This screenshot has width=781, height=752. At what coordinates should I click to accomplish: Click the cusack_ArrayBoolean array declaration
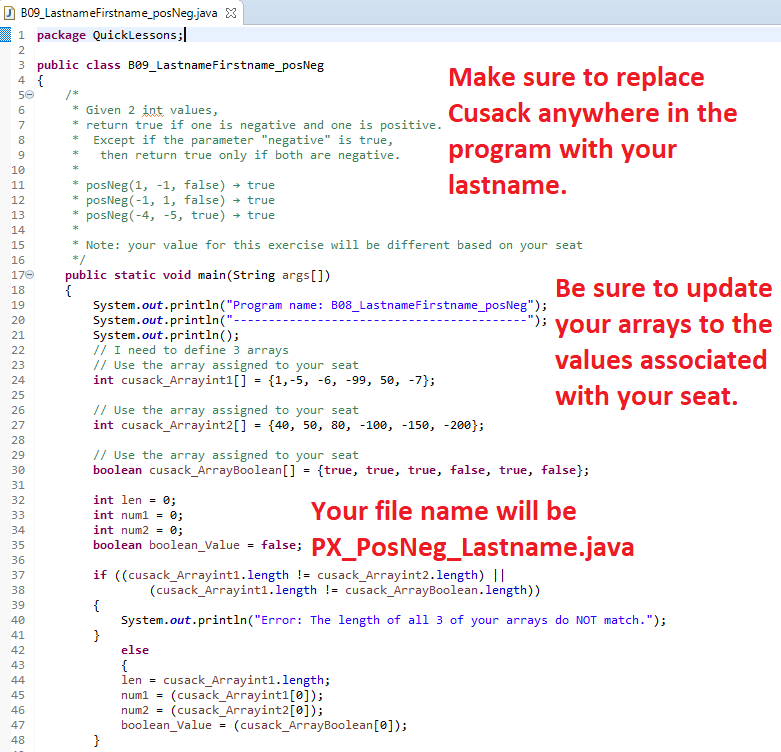205,470
